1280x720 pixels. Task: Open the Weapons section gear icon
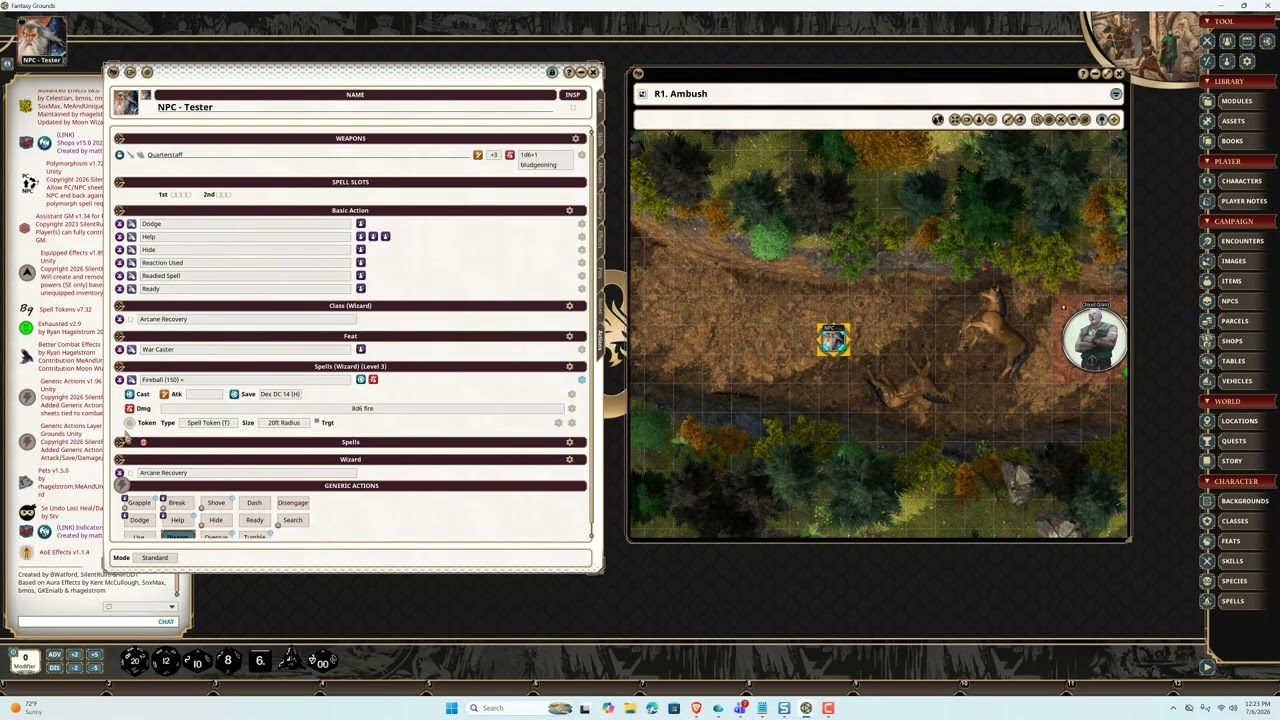click(x=575, y=138)
